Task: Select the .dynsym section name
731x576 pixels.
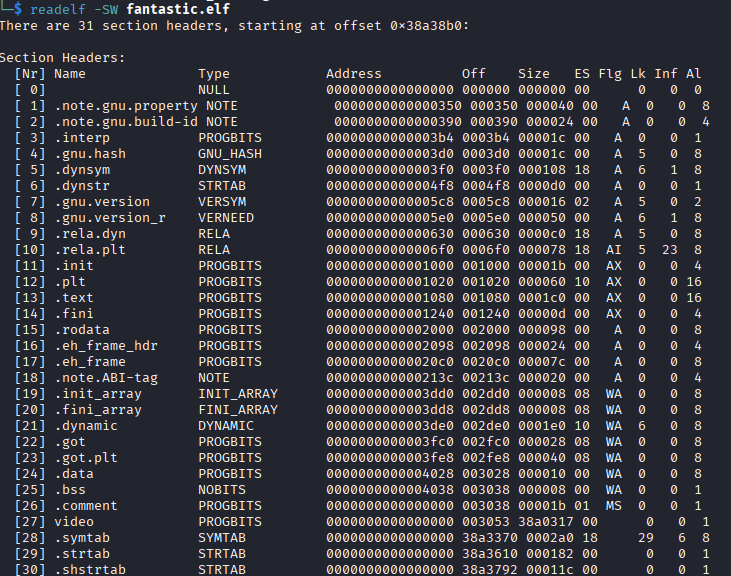Action: point(82,170)
